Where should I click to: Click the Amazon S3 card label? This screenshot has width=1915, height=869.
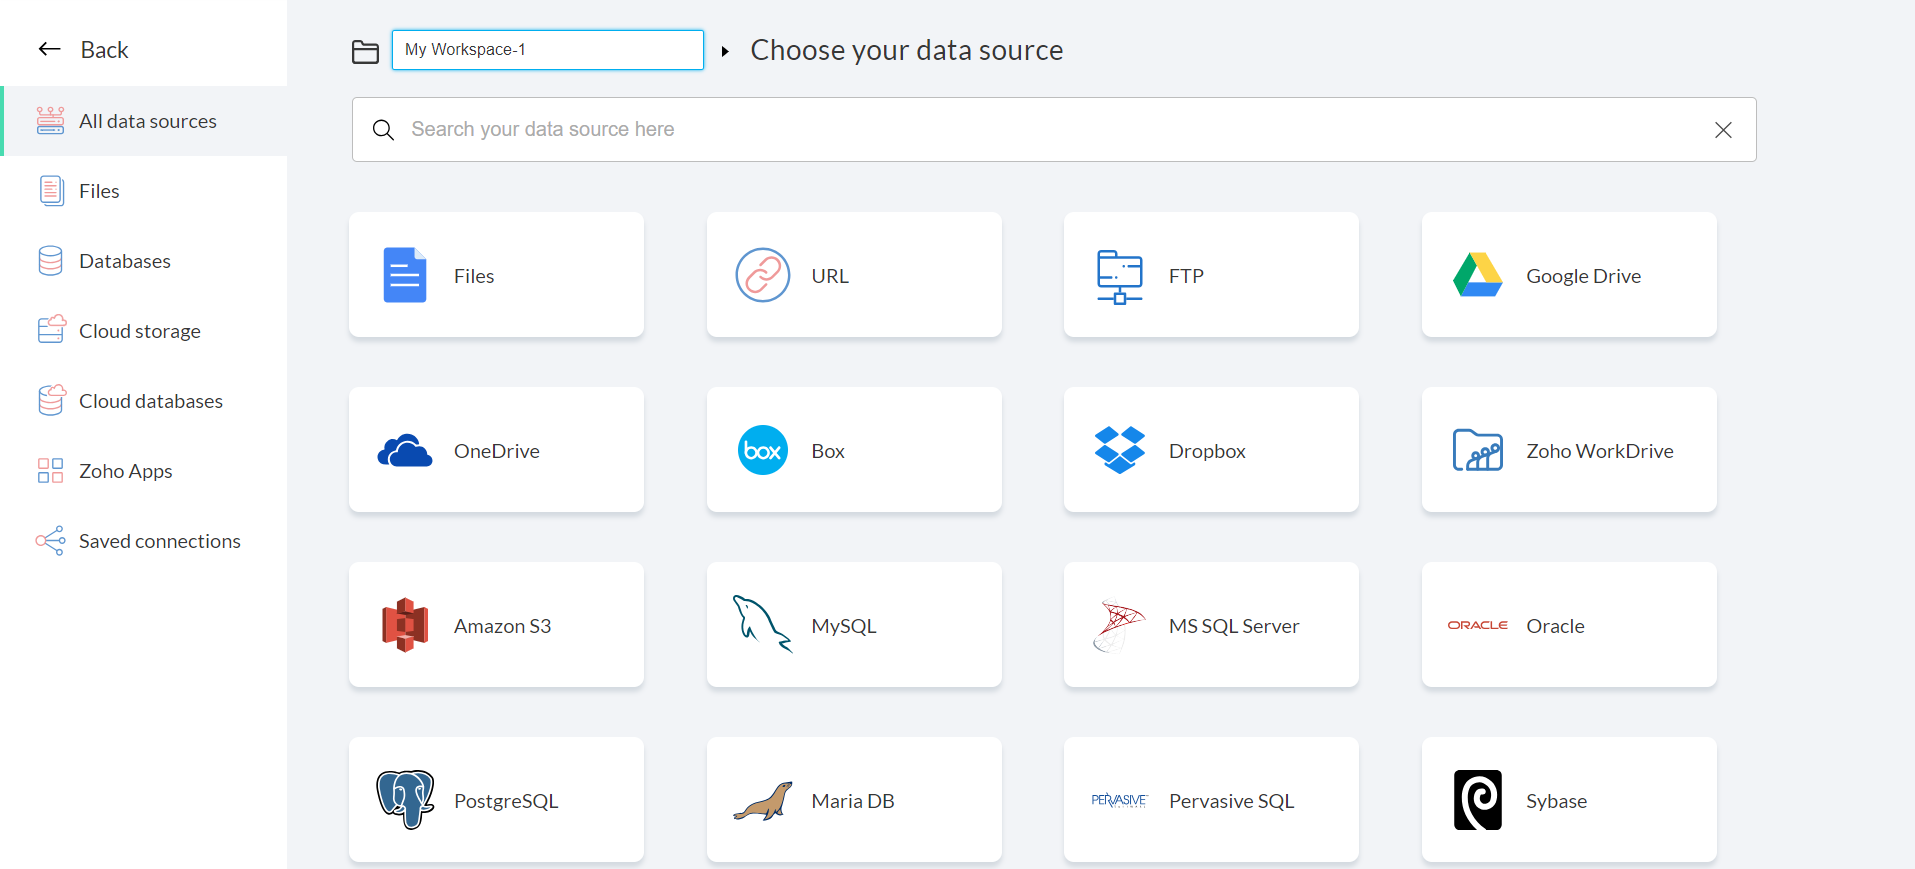tap(502, 626)
